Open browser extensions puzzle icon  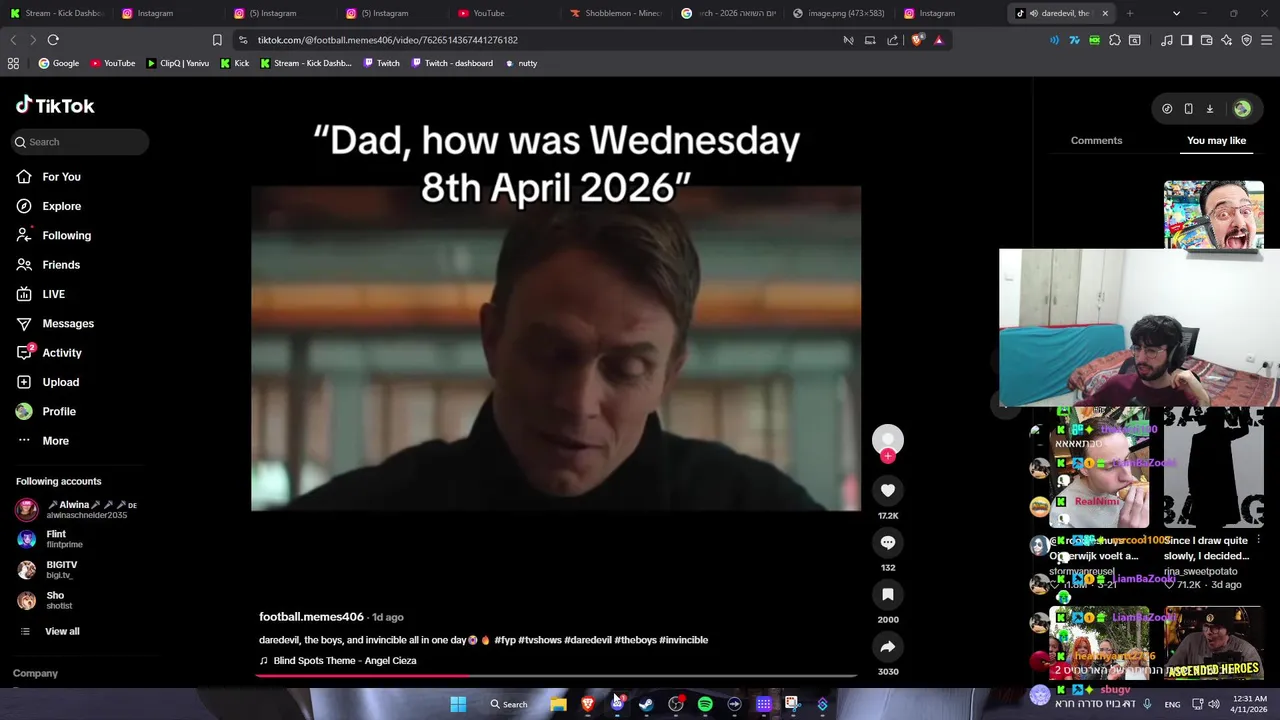point(1115,40)
